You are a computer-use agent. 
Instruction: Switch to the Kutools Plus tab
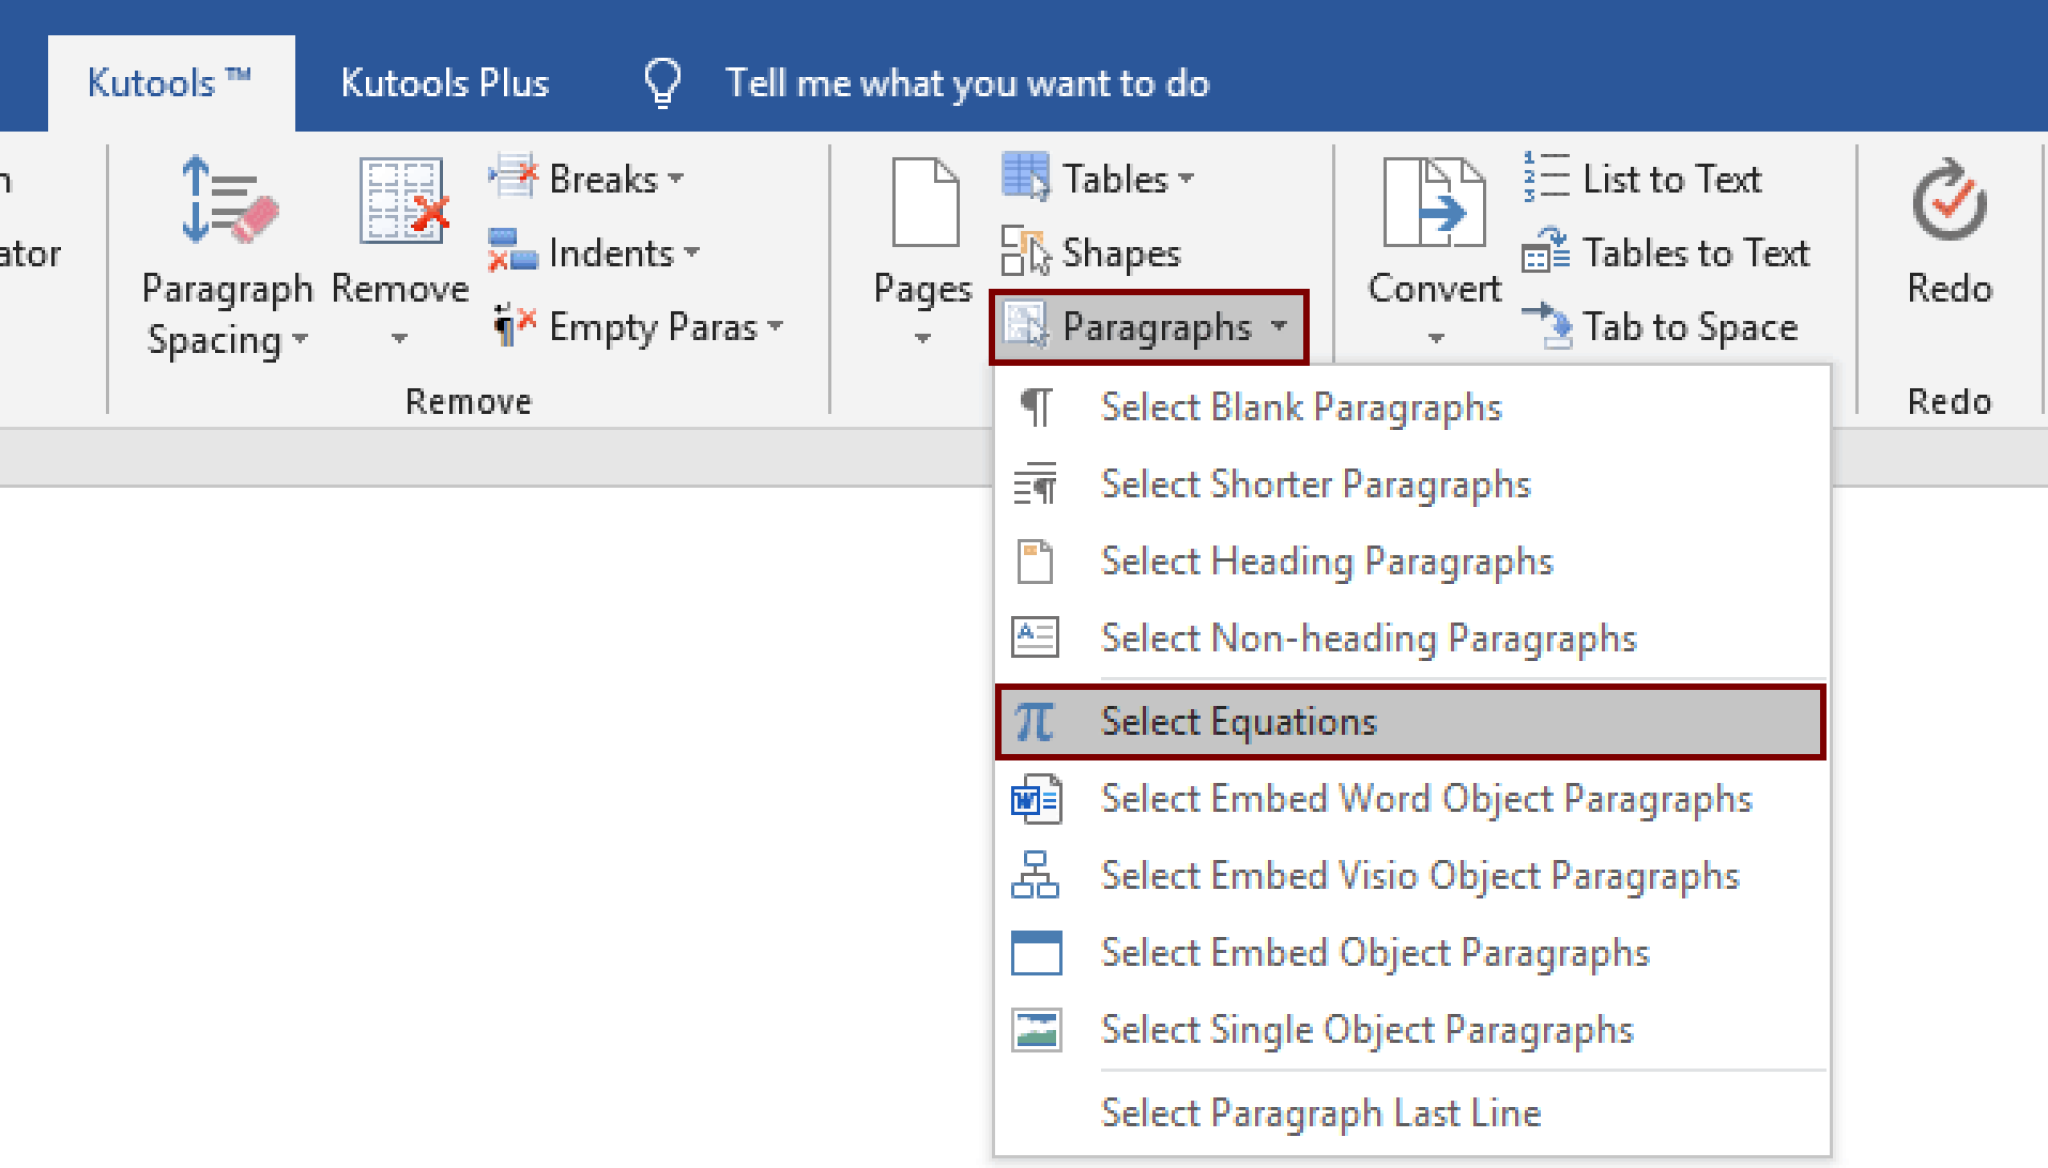tap(444, 83)
